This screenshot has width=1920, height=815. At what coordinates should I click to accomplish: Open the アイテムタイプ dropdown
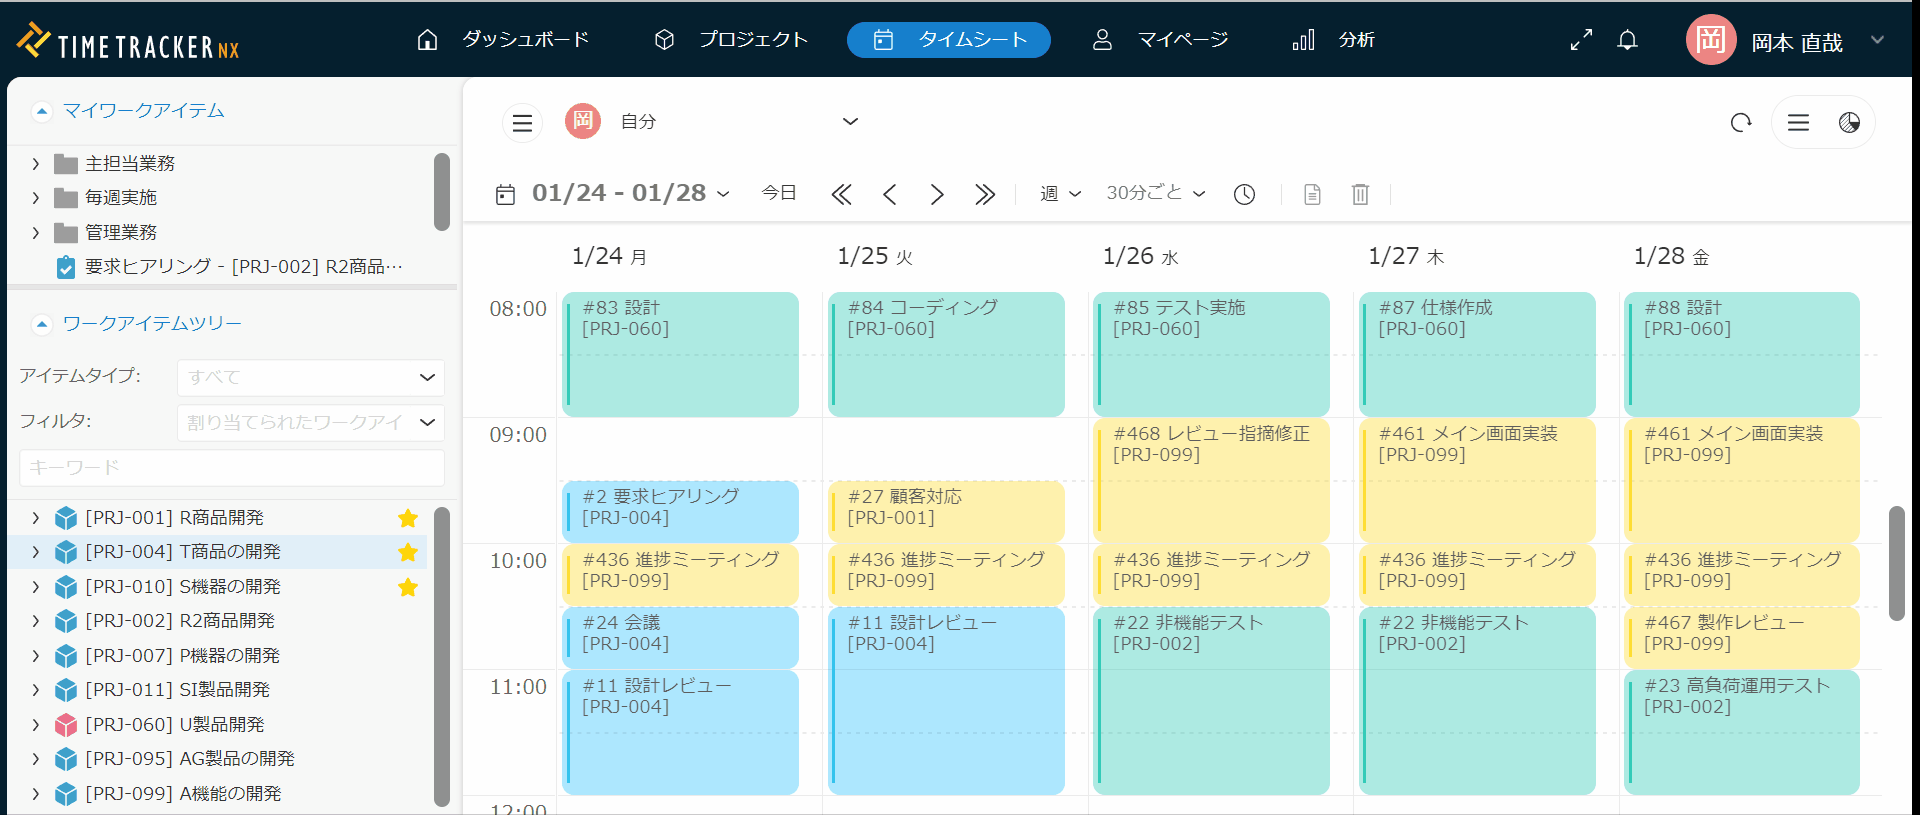pyautogui.click(x=311, y=377)
